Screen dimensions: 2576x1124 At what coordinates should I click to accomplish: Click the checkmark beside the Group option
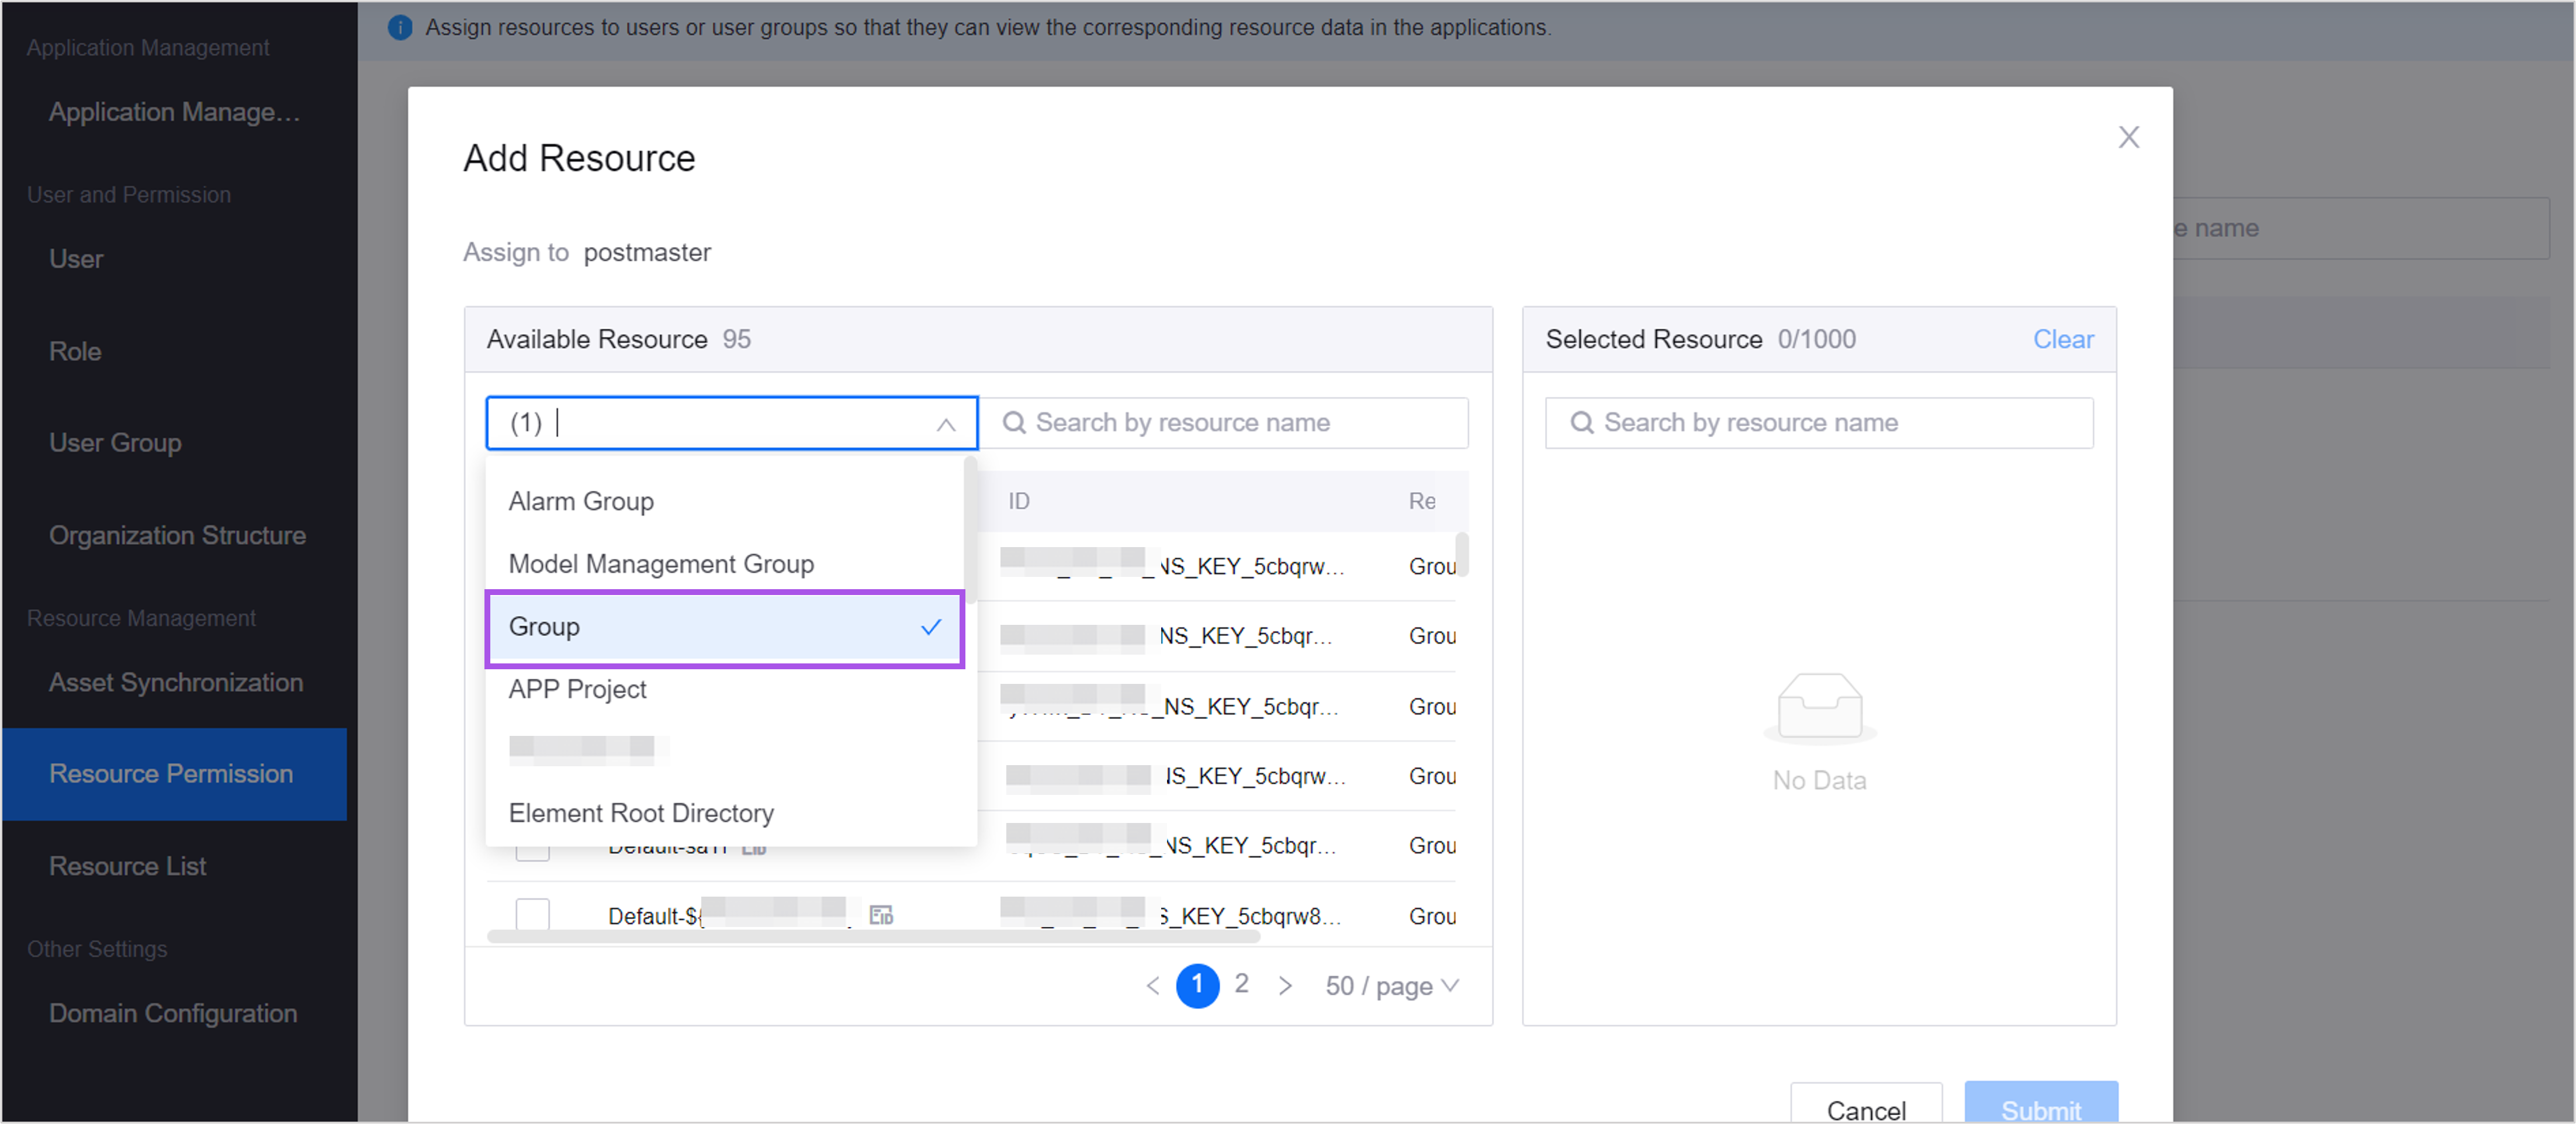click(x=930, y=627)
